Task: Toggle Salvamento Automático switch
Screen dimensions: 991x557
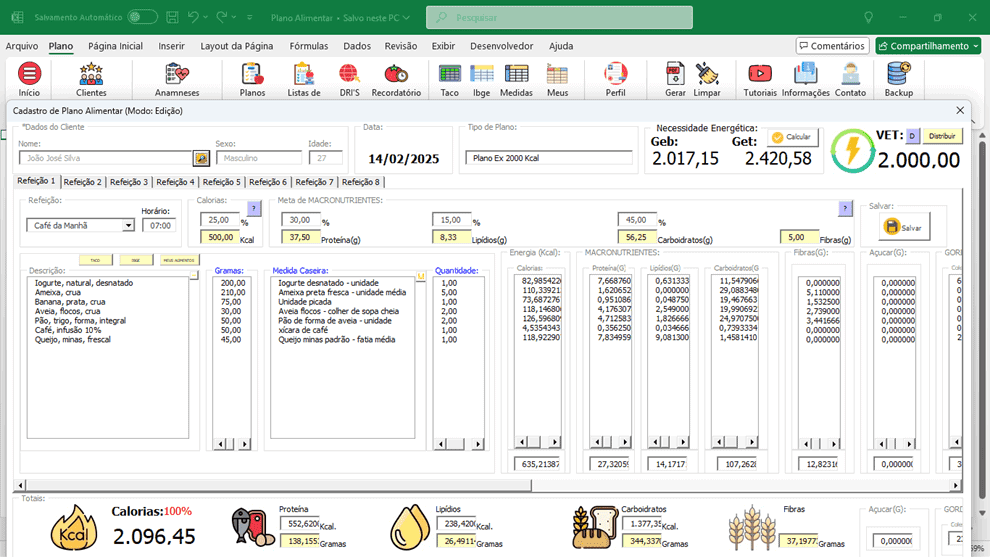Action: point(142,17)
